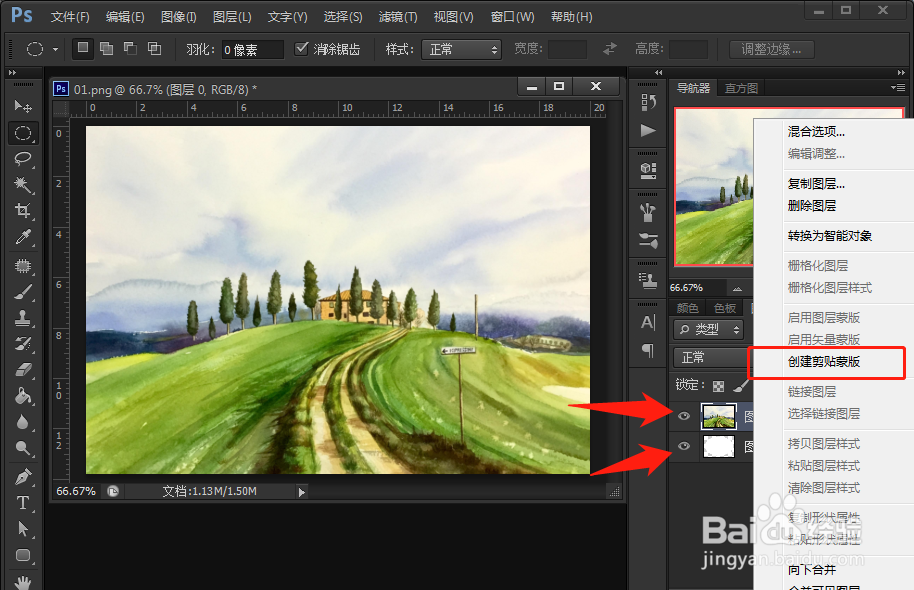Image resolution: width=914 pixels, height=590 pixels.
Task: Select the Spot Healing Brush tool
Action: pos(23,266)
